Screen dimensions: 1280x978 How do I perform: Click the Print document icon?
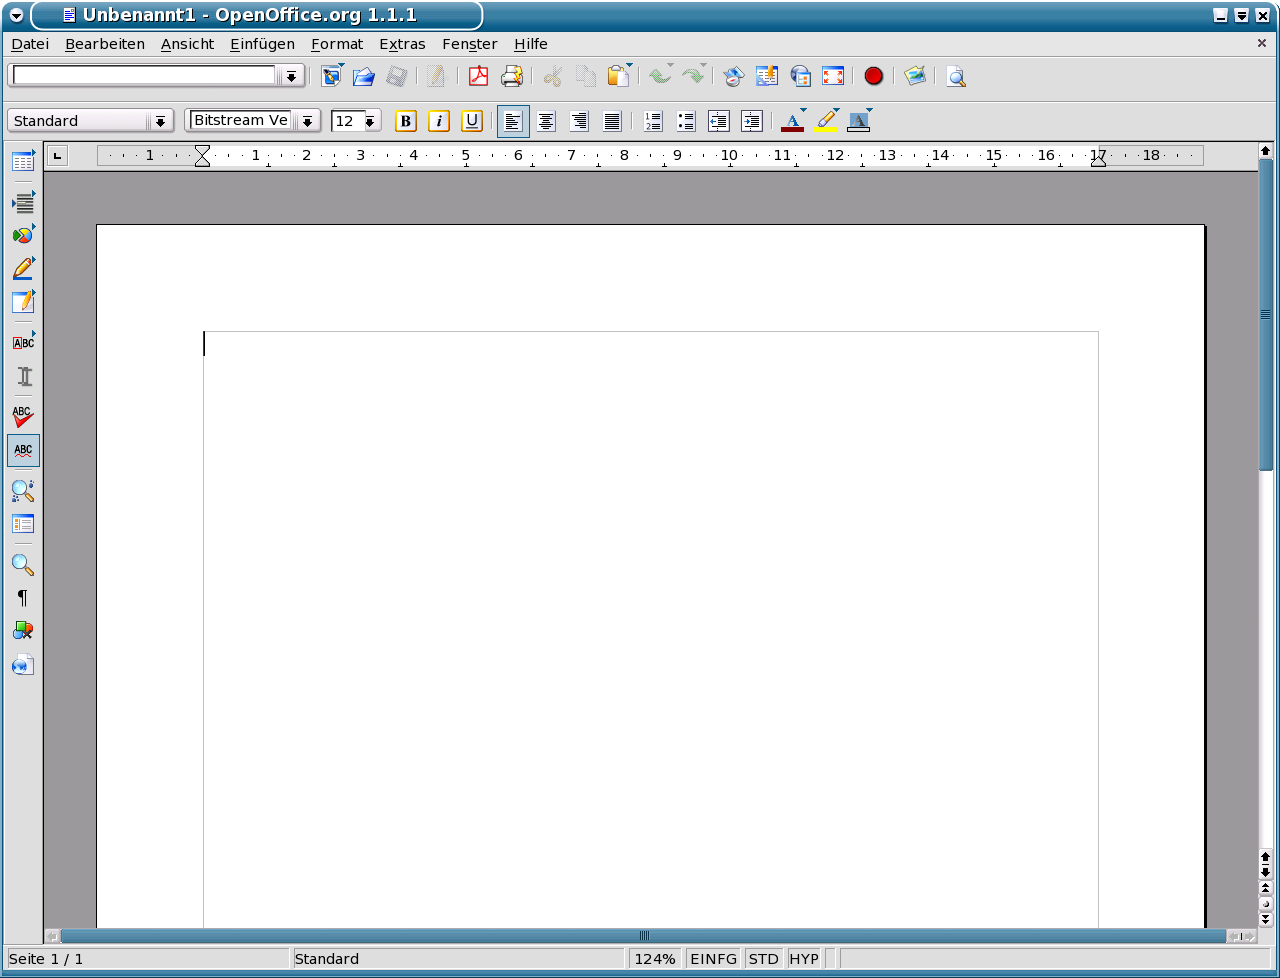tap(511, 76)
